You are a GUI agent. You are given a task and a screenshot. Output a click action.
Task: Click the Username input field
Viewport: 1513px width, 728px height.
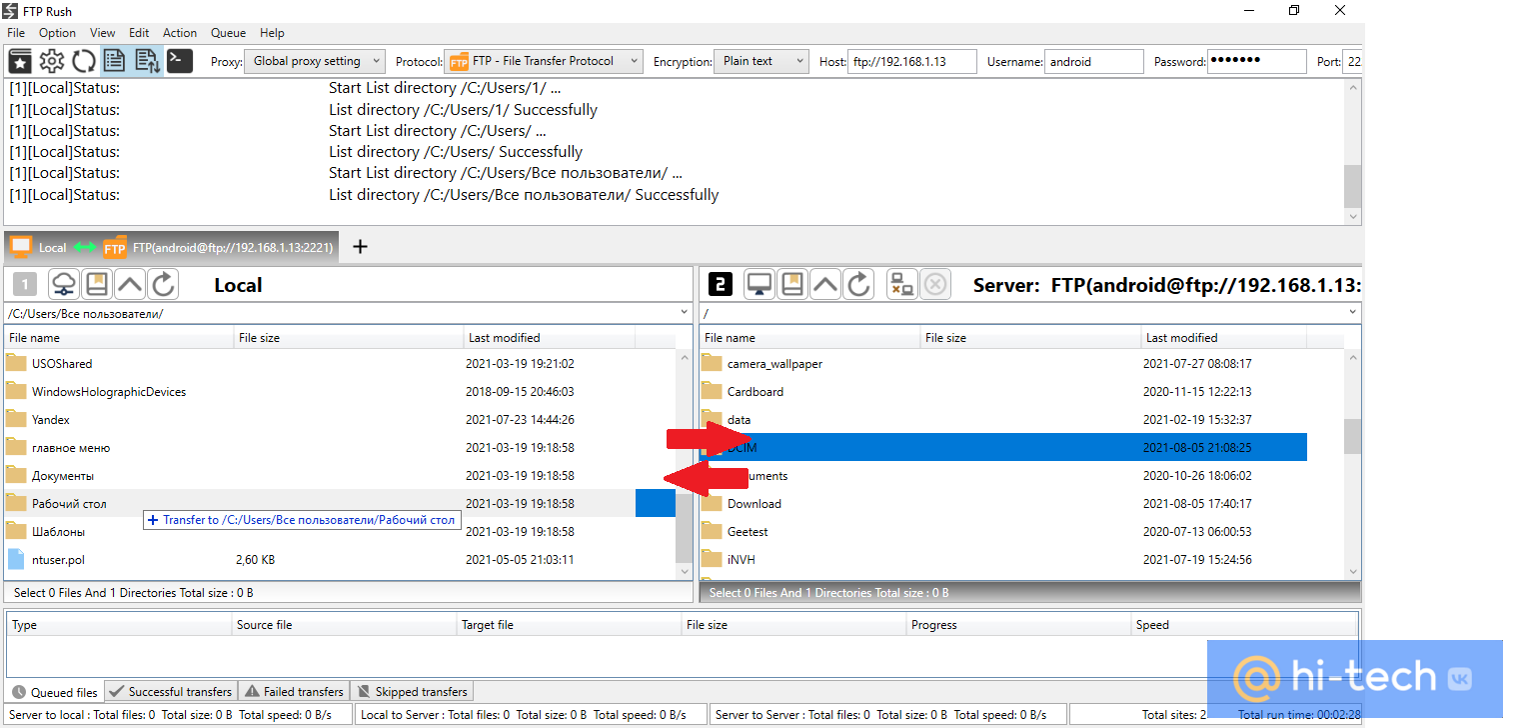click(1093, 62)
